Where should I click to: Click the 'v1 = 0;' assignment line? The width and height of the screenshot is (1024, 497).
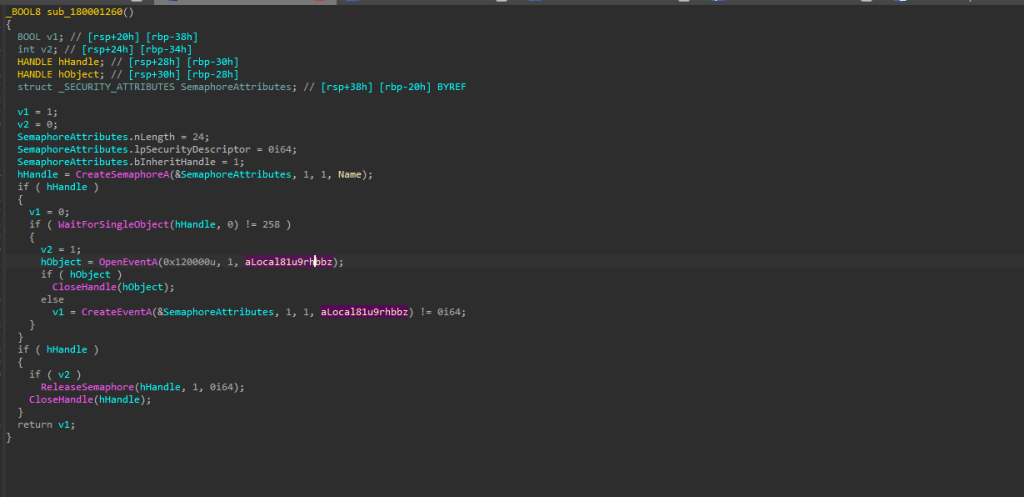(49, 212)
